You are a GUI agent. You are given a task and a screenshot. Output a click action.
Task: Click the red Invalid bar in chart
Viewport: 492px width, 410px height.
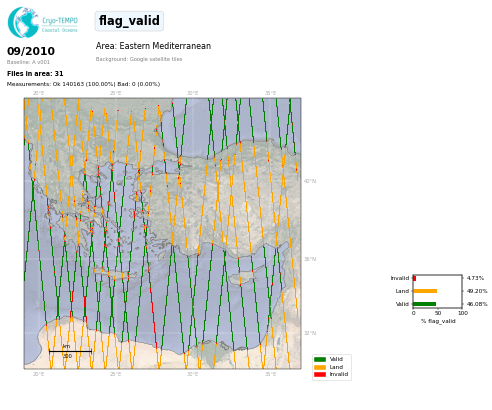(414, 278)
